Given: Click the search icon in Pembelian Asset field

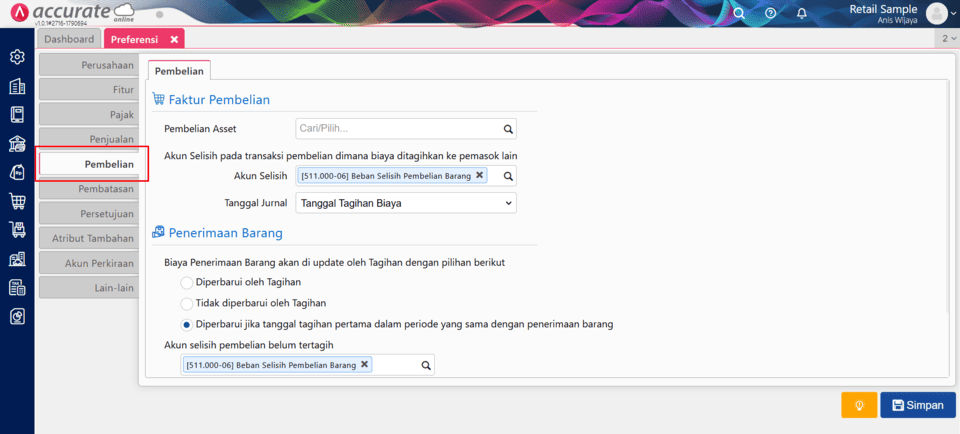Looking at the screenshot, I should [507, 129].
